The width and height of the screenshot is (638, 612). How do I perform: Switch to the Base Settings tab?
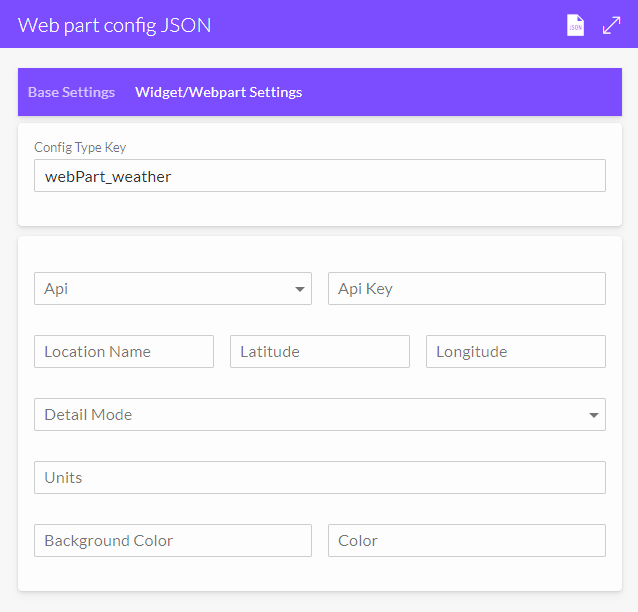point(72,92)
